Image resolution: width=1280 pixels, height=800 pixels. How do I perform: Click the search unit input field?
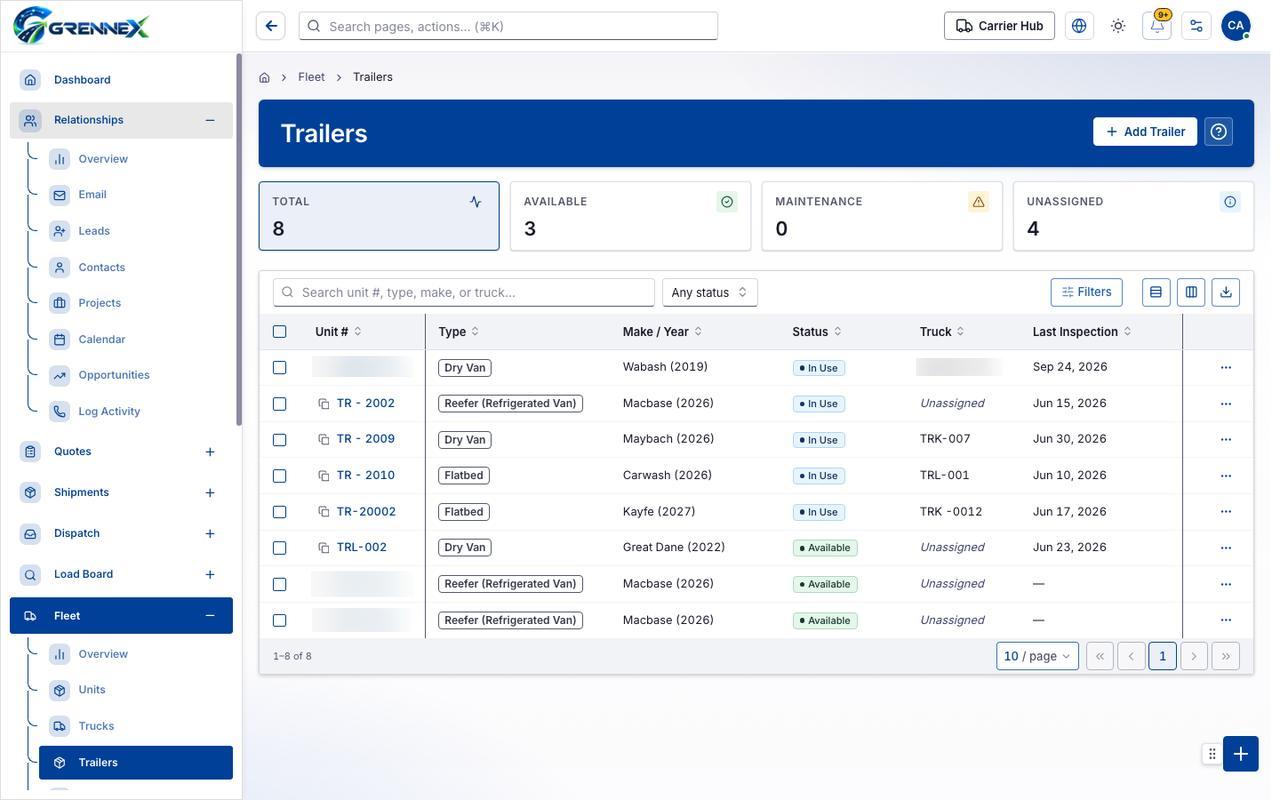click(x=464, y=292)
